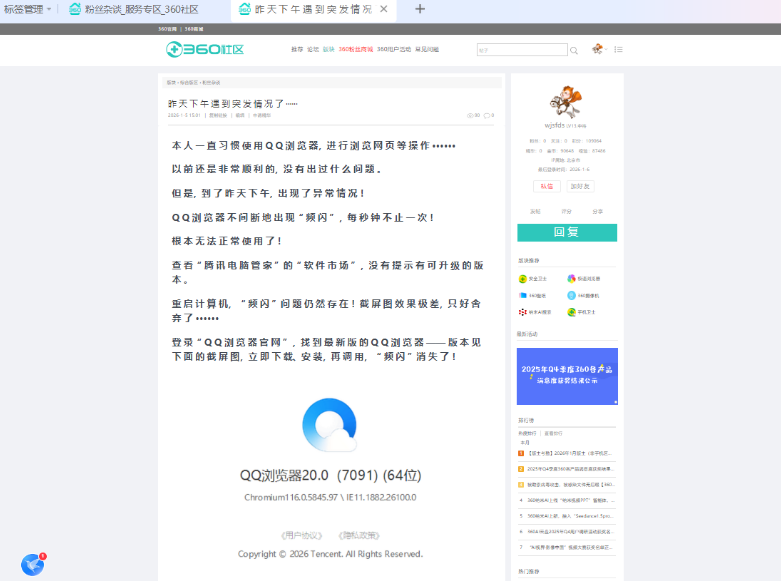
Task: Open the list menu icon in header
Action: click(618, 49)
